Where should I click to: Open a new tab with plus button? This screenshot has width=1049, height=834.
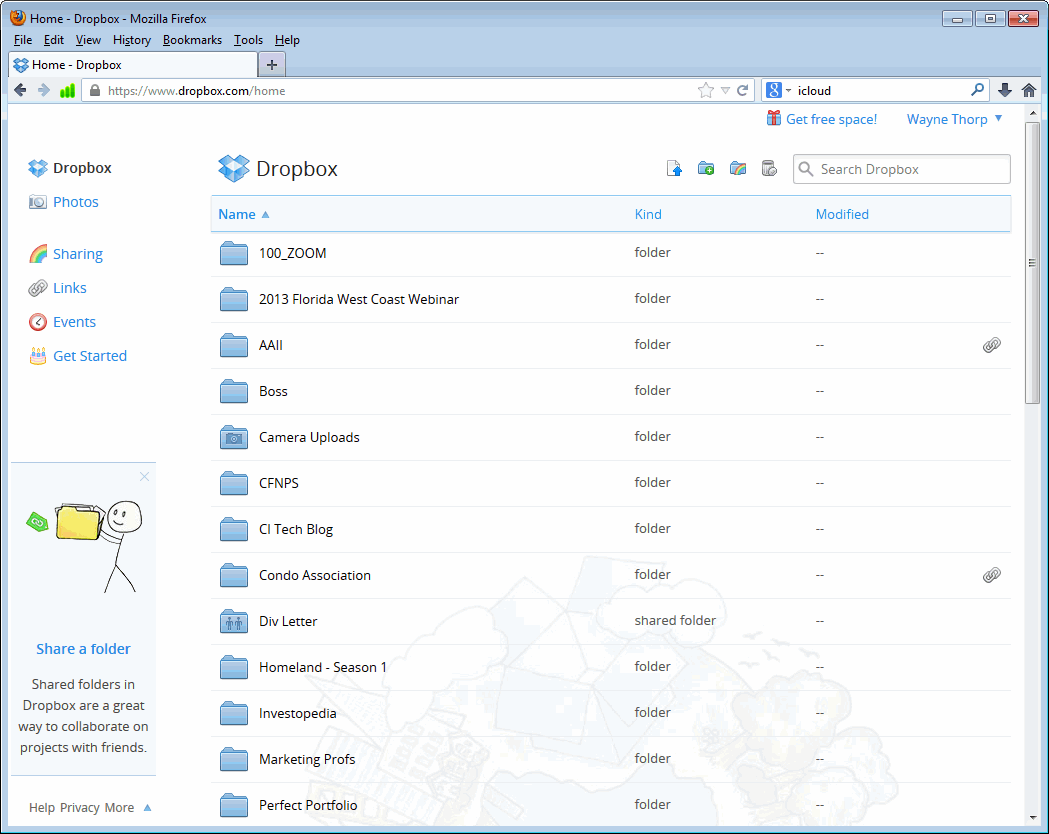272,65
